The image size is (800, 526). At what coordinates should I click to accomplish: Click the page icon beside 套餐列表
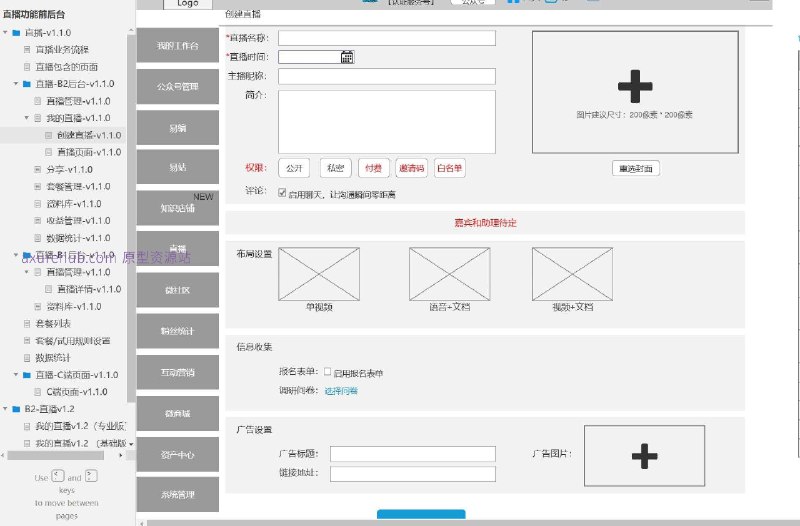27,323
